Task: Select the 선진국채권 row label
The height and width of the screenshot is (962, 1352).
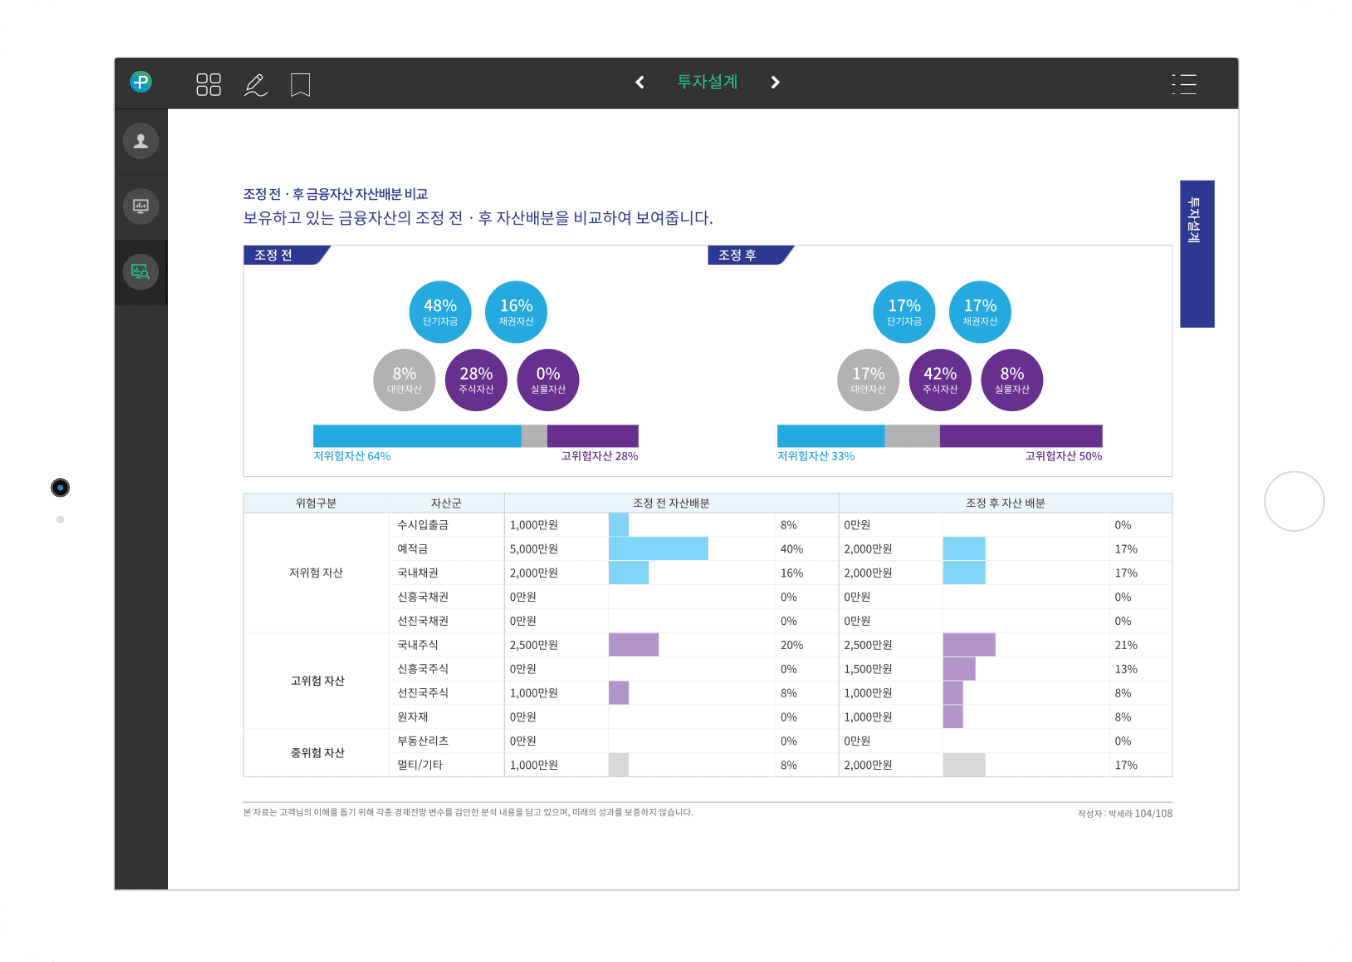Action: pos(423,621)
